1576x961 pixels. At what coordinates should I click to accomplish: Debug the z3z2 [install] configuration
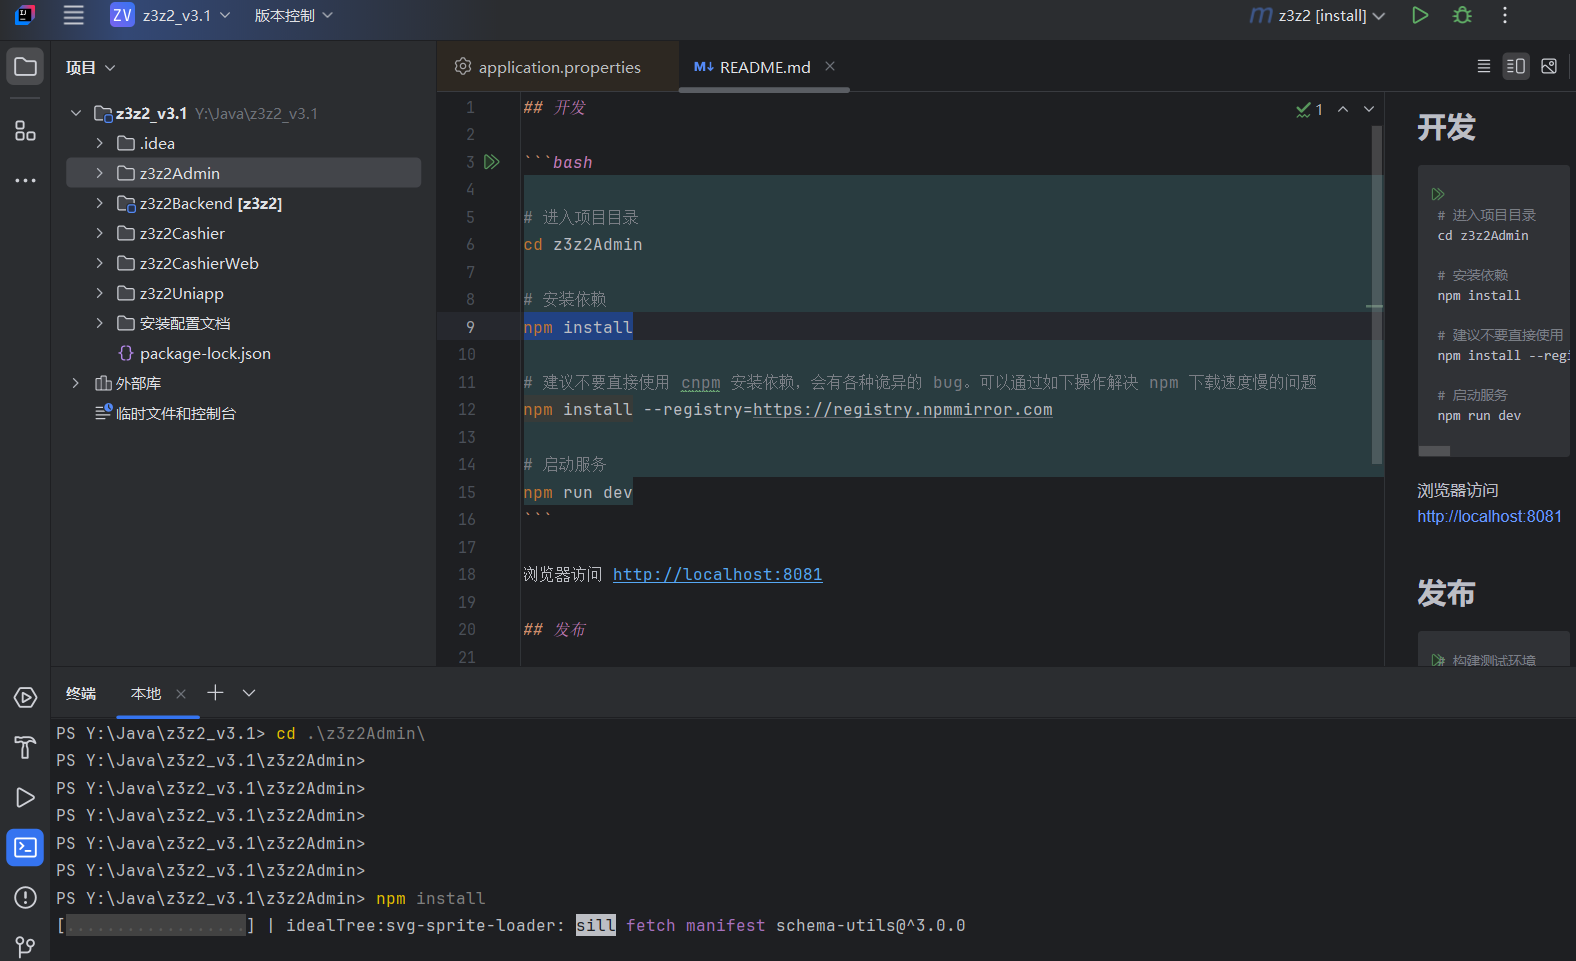[x=1462, y=15]
